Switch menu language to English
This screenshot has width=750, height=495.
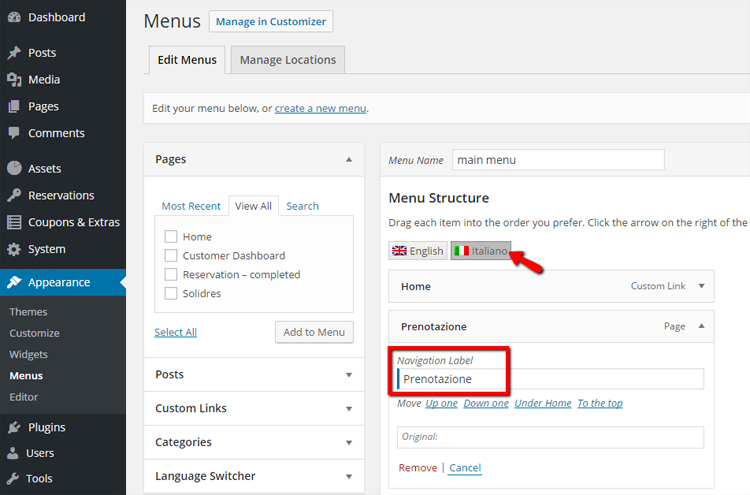coord(418,251)
